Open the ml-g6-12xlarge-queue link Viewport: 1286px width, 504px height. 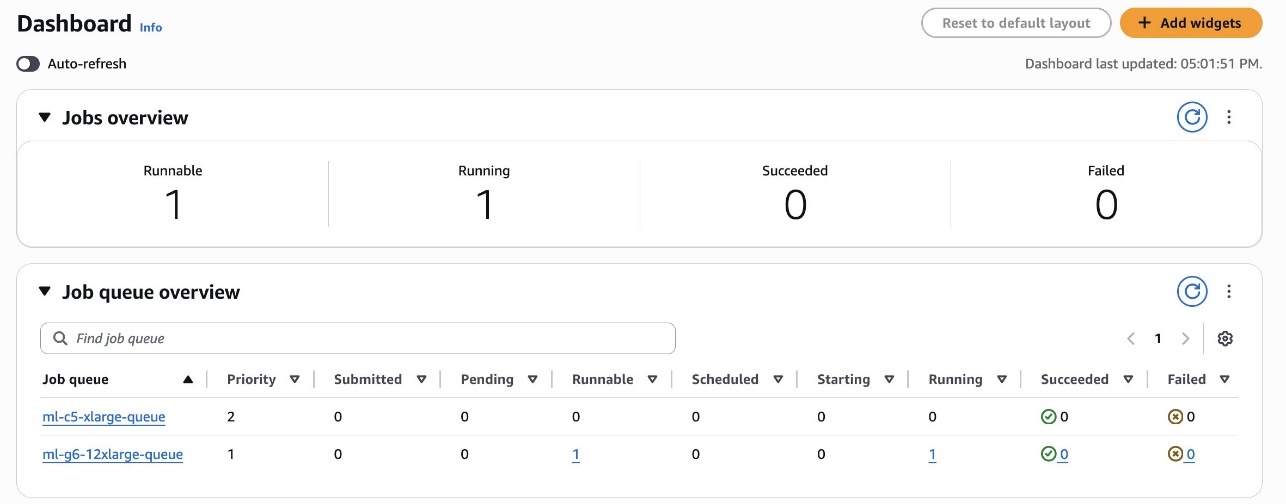click(x=112, y=455)
